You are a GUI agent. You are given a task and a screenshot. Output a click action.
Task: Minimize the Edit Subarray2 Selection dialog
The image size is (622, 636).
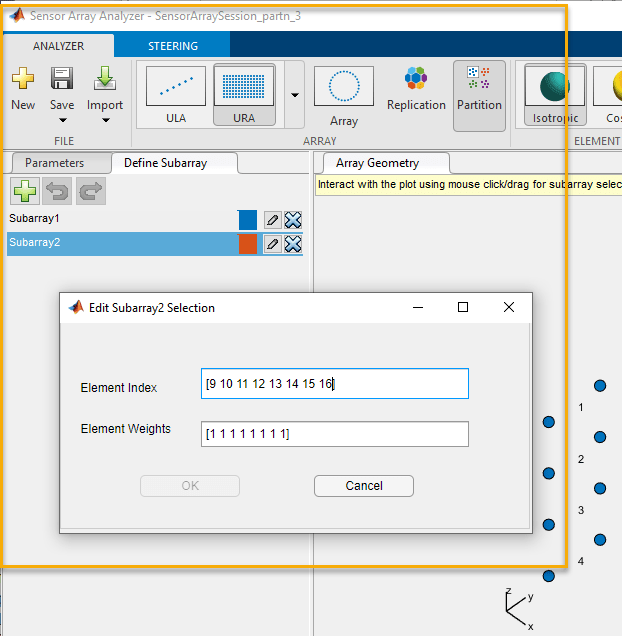pyautogui.click(x=418, y=307)
